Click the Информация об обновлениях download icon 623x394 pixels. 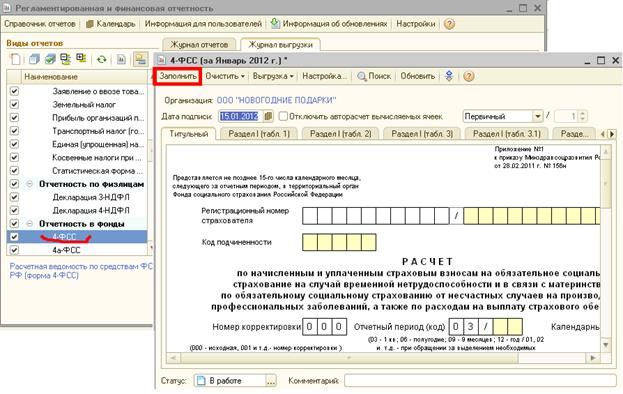(275, 23)
